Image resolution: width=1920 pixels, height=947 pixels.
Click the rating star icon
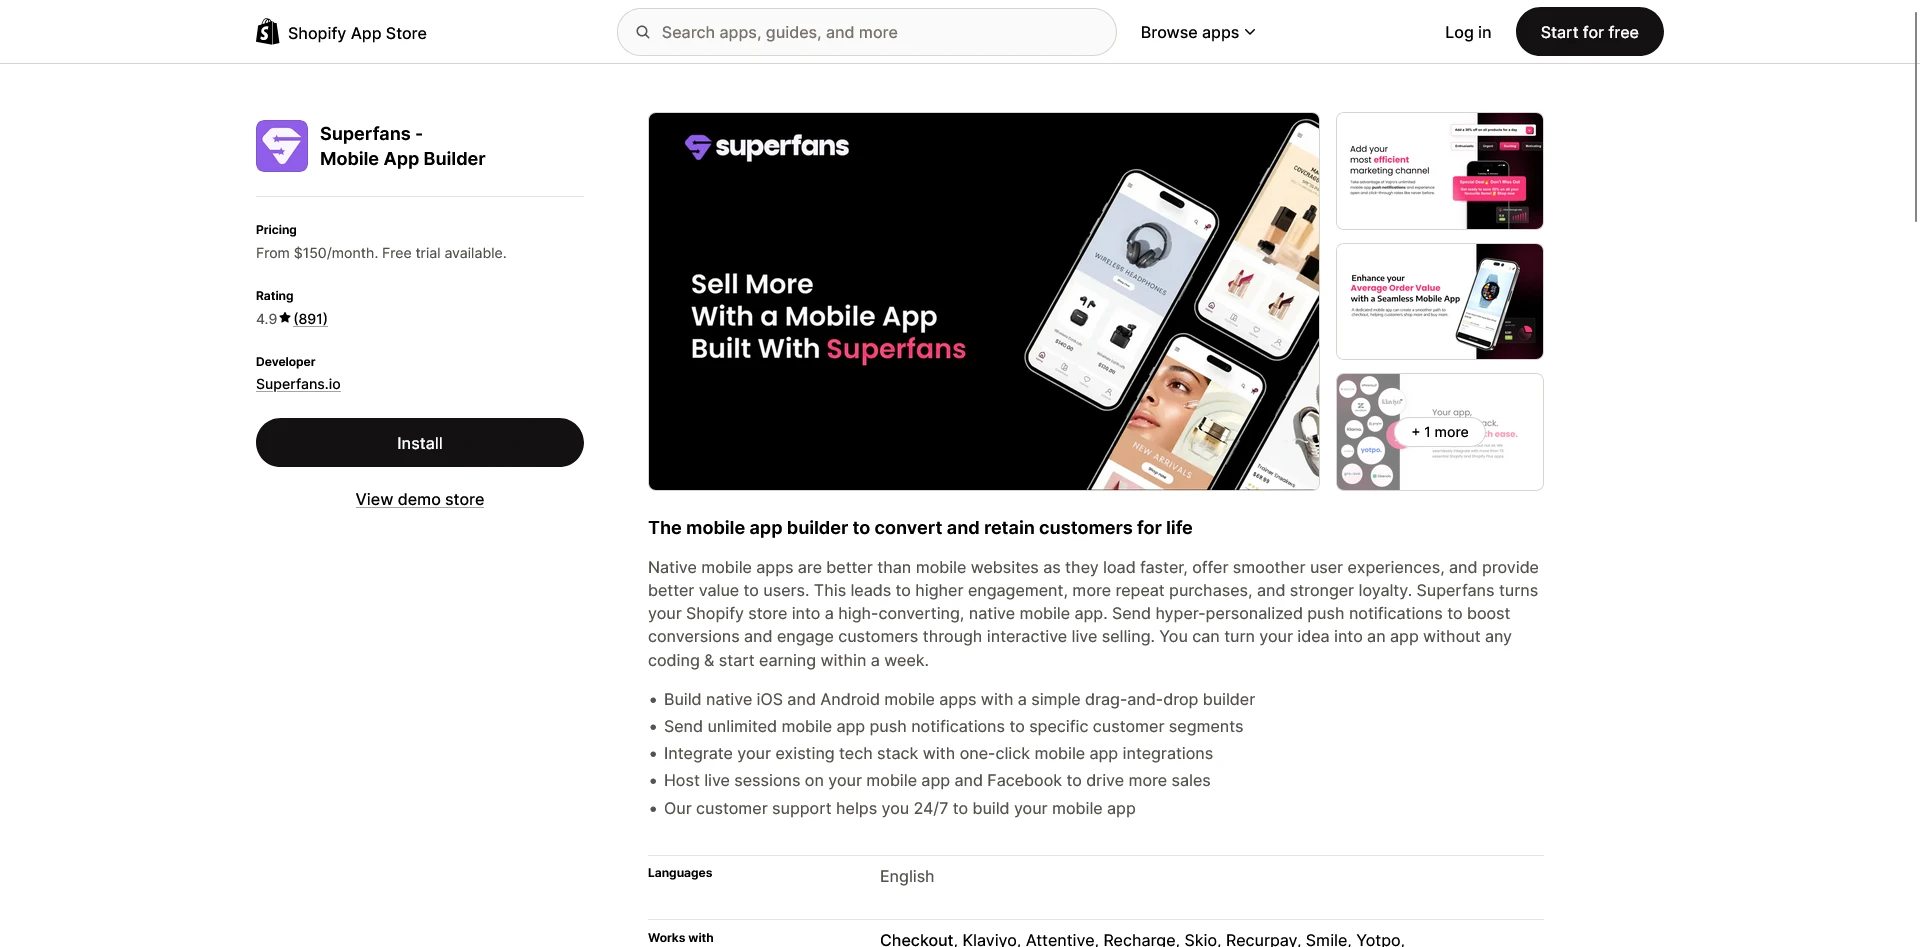click(285, 318)
